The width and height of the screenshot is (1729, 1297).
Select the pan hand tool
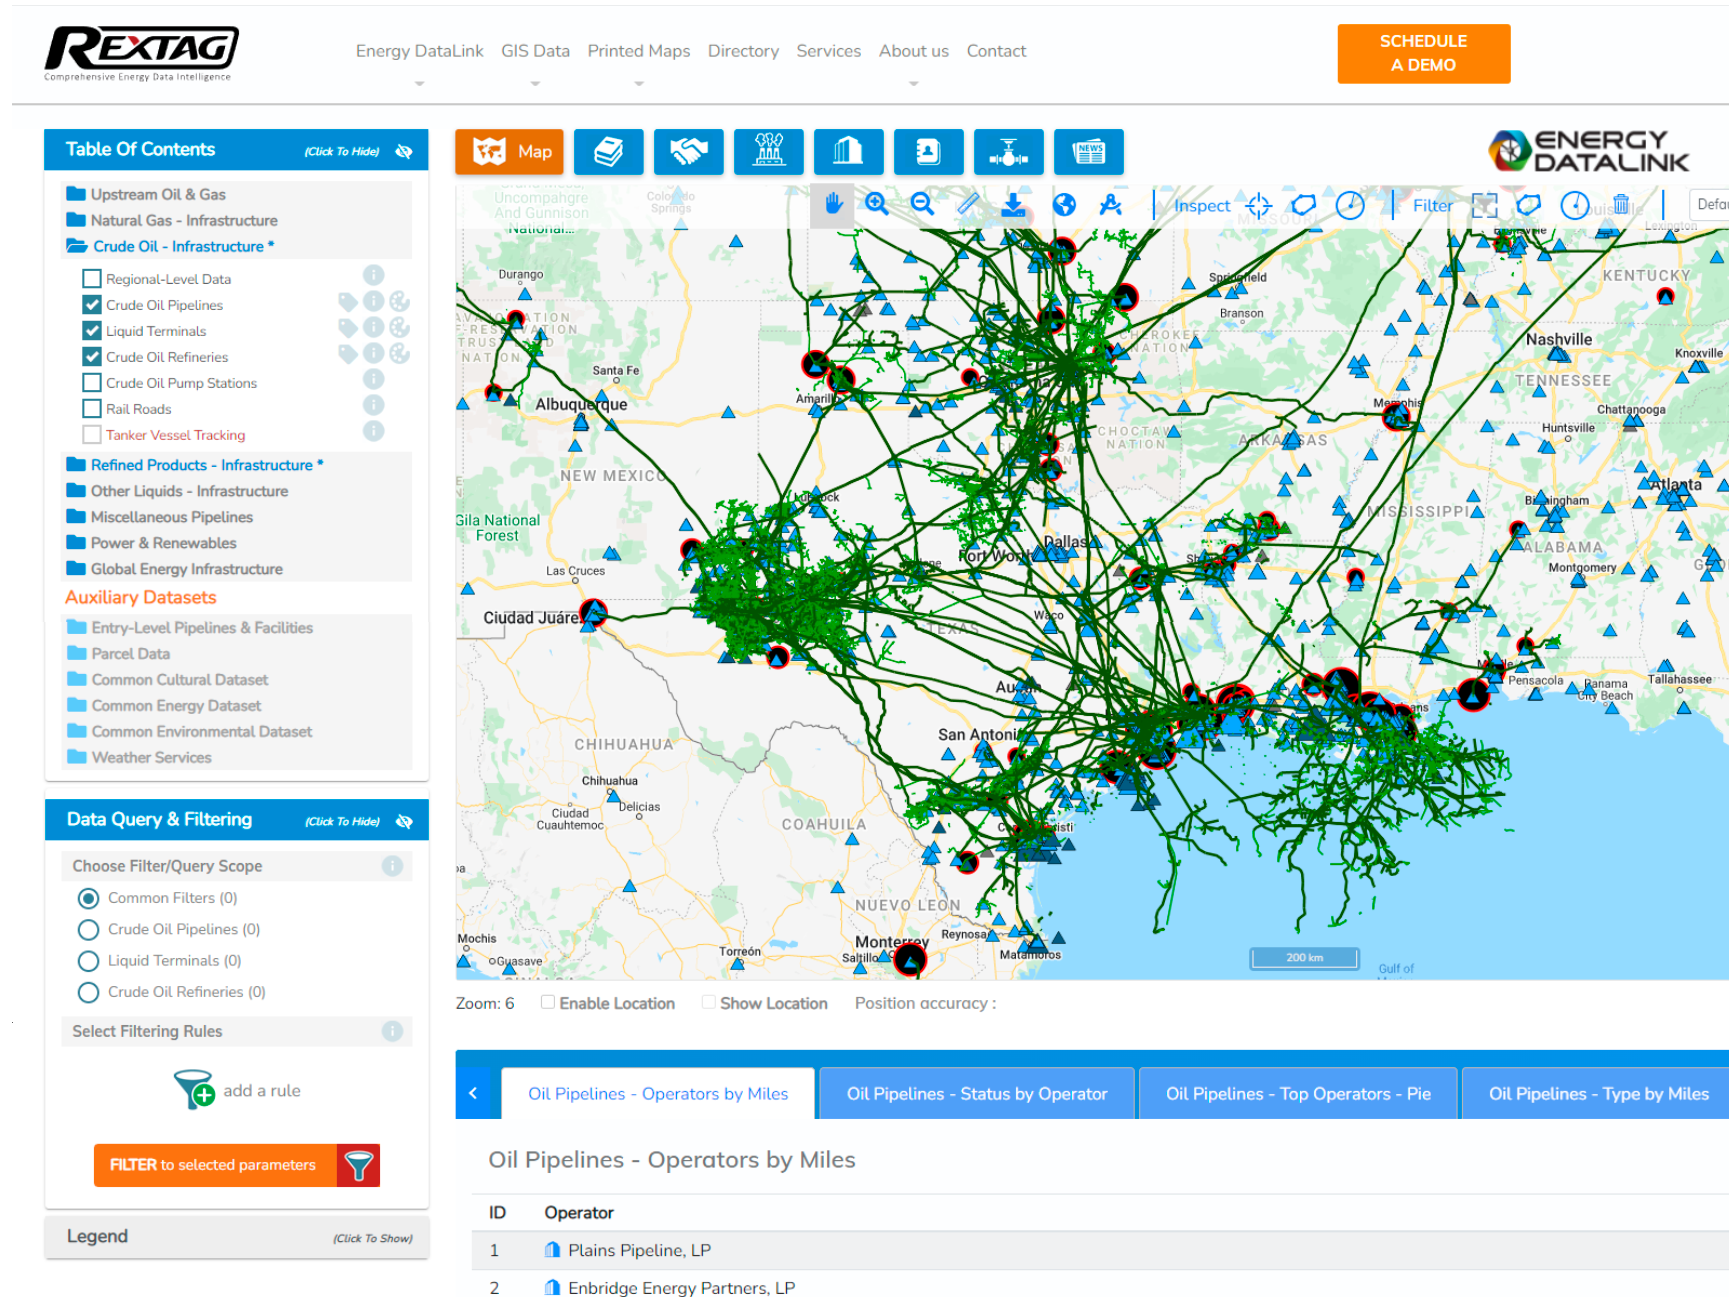(833, 205)
